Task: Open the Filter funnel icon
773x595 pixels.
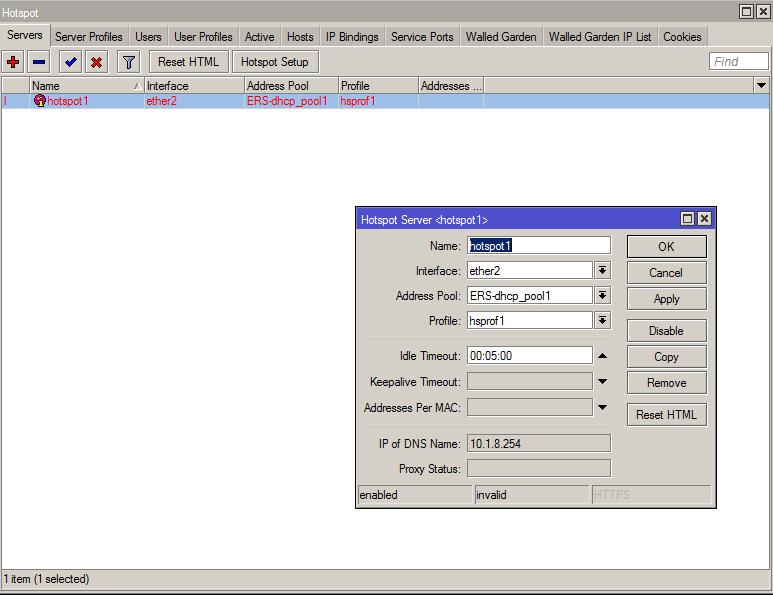Action: [x=129, y=62]
